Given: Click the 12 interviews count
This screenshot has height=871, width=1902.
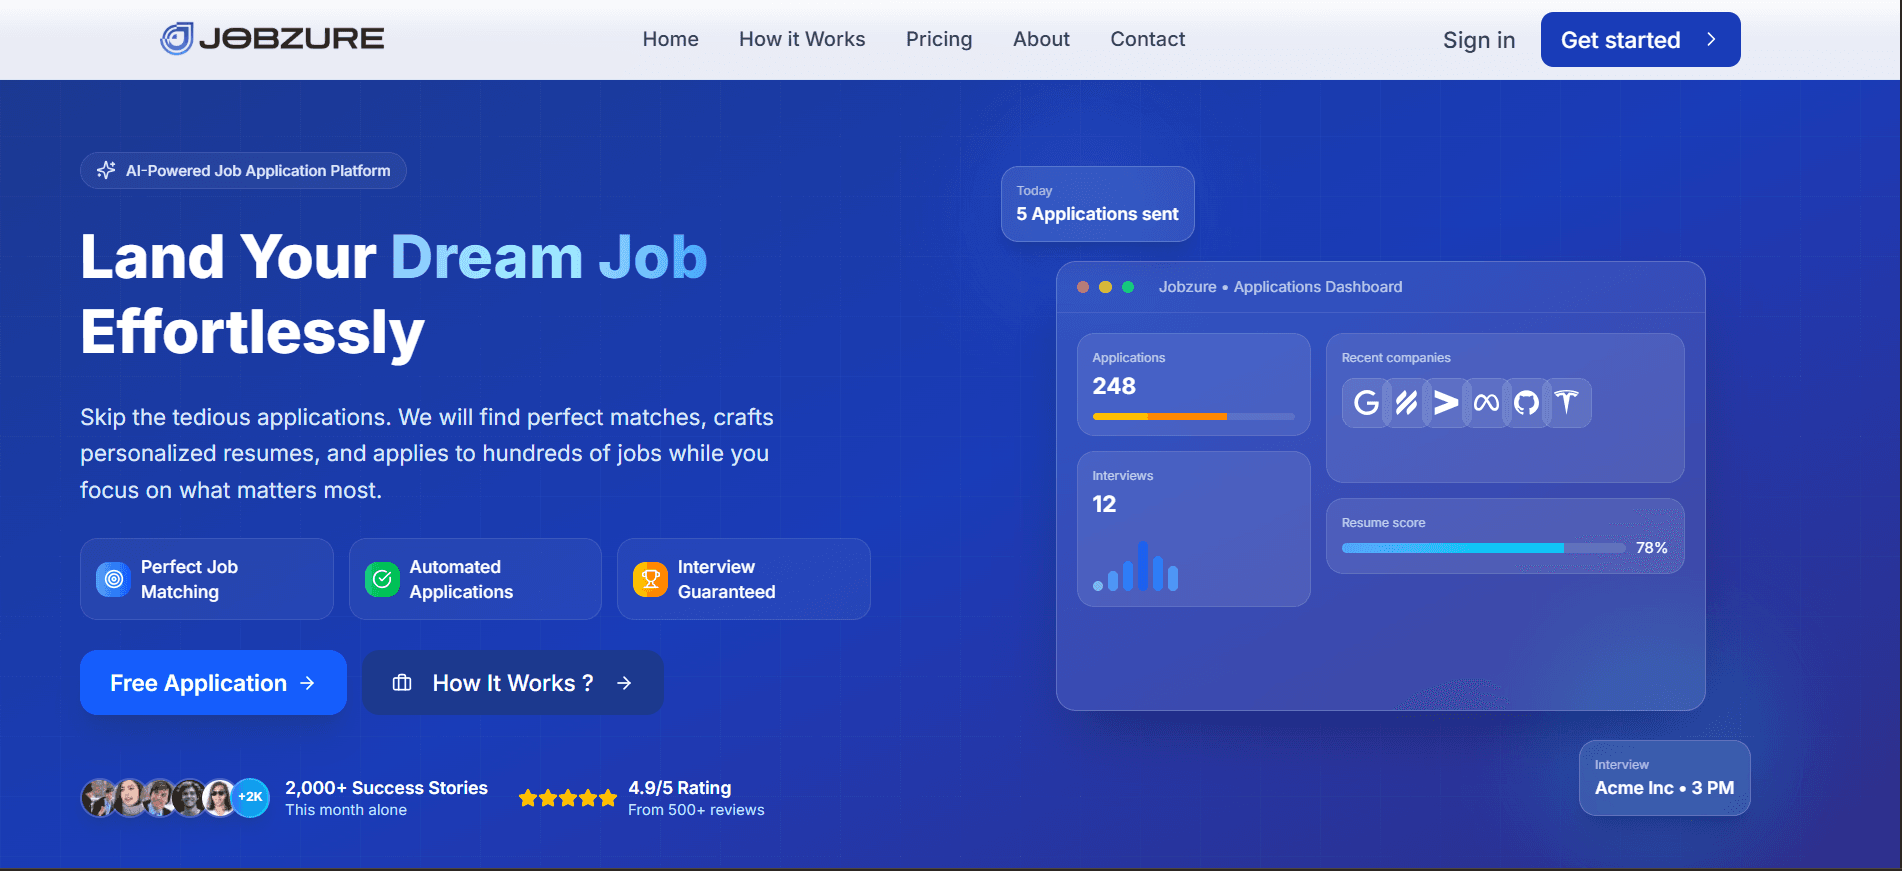Looking at the screenshot, I should (1104, 504).
